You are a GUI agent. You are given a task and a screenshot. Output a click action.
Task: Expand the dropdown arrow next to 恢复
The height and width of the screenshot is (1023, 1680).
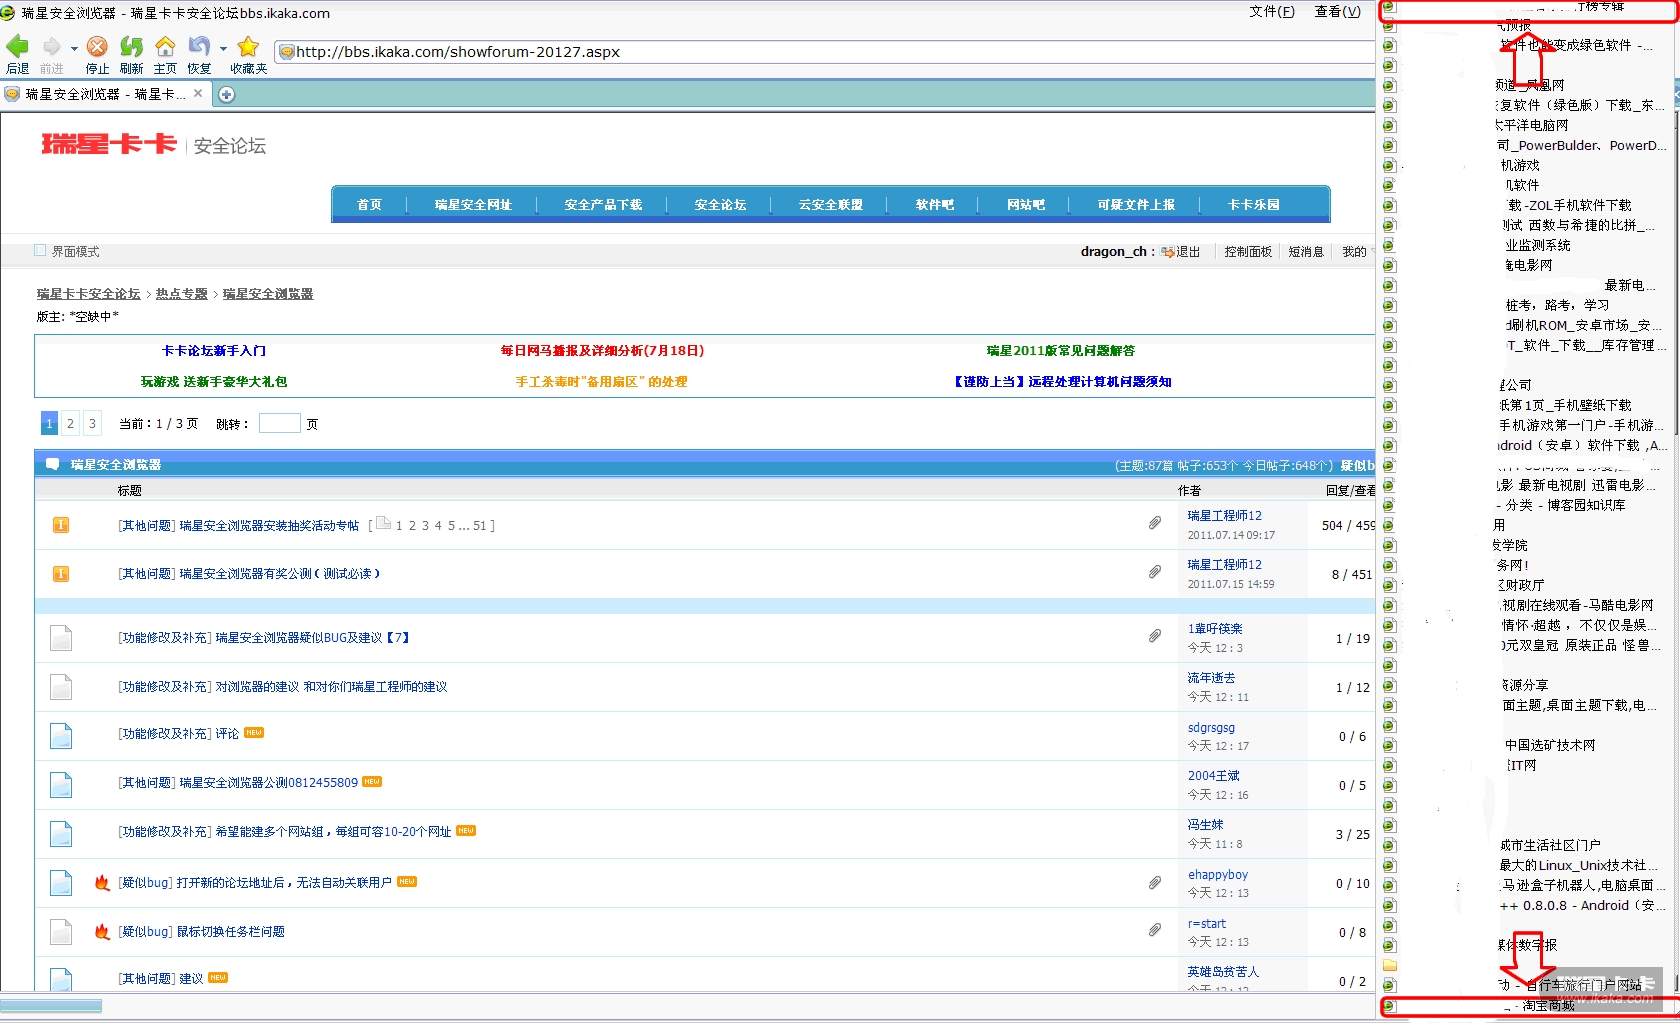click(223, 48)
